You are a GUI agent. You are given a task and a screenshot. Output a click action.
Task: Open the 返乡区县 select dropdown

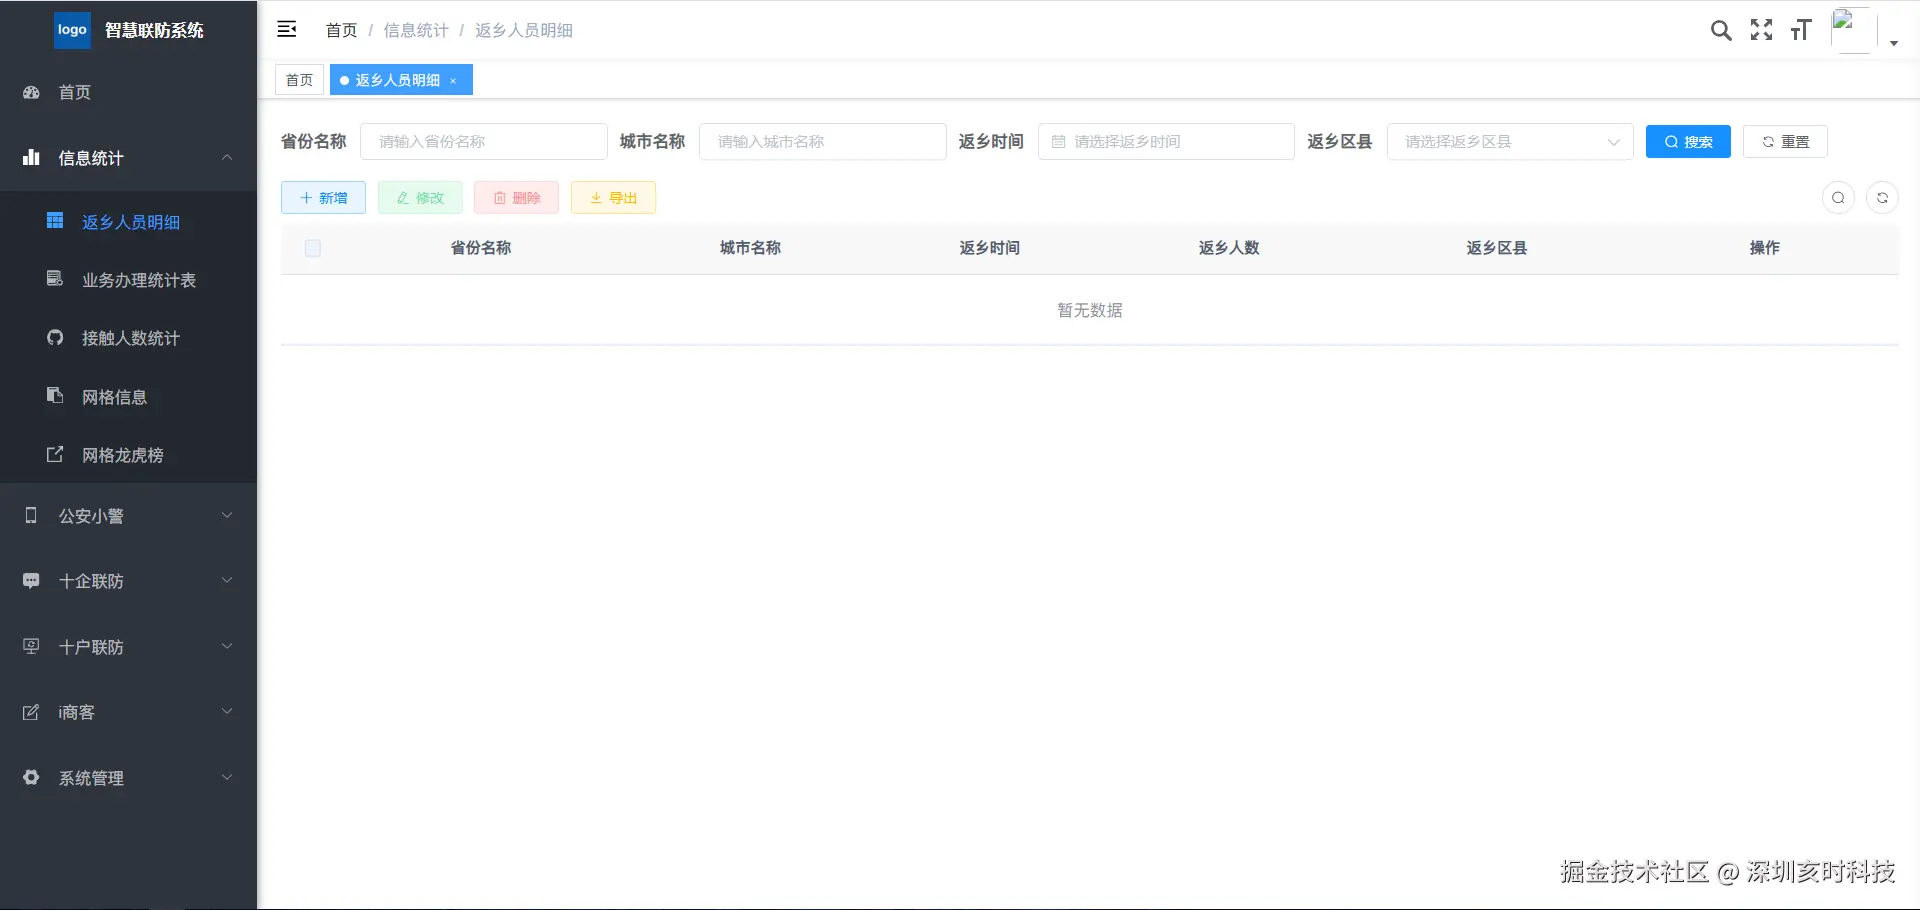[x=1510, y=142]
